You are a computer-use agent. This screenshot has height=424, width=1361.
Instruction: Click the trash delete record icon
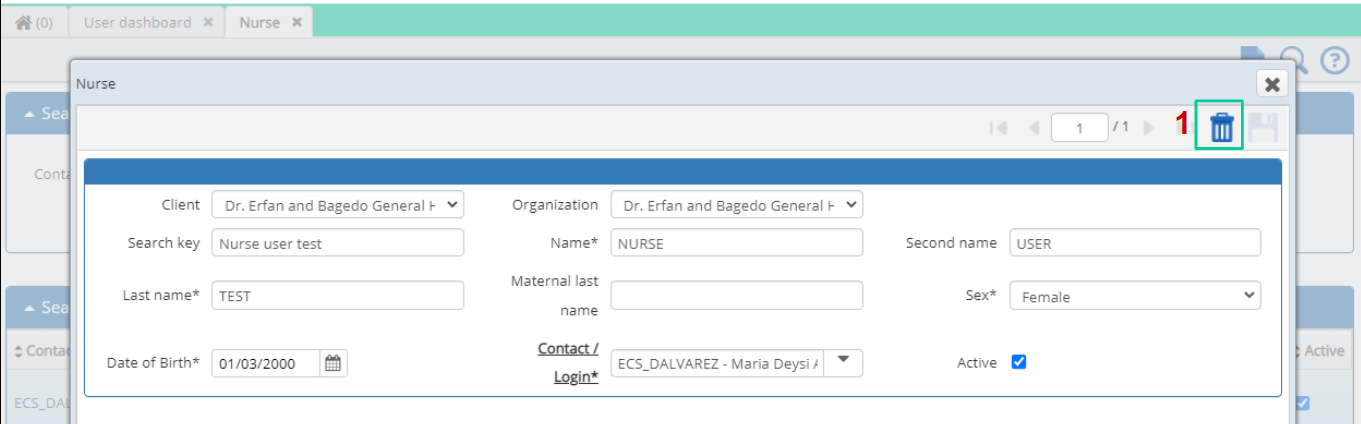(x=1221, y=127)
